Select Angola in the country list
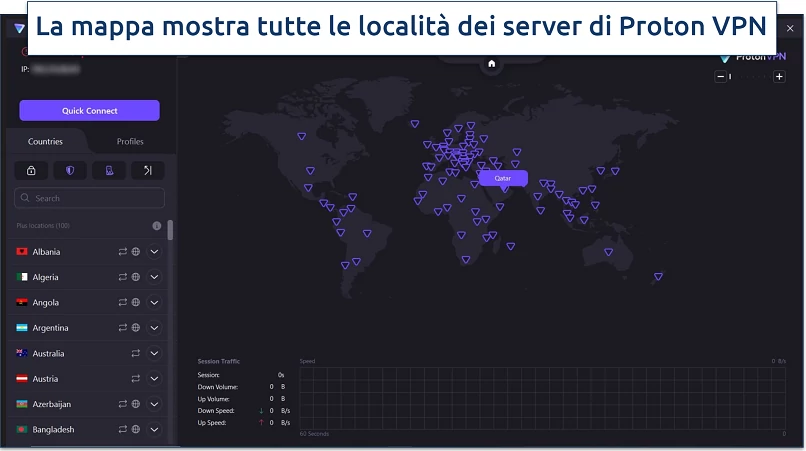The width and height of the screenshot is (806, 451). (x=46, y=302)
